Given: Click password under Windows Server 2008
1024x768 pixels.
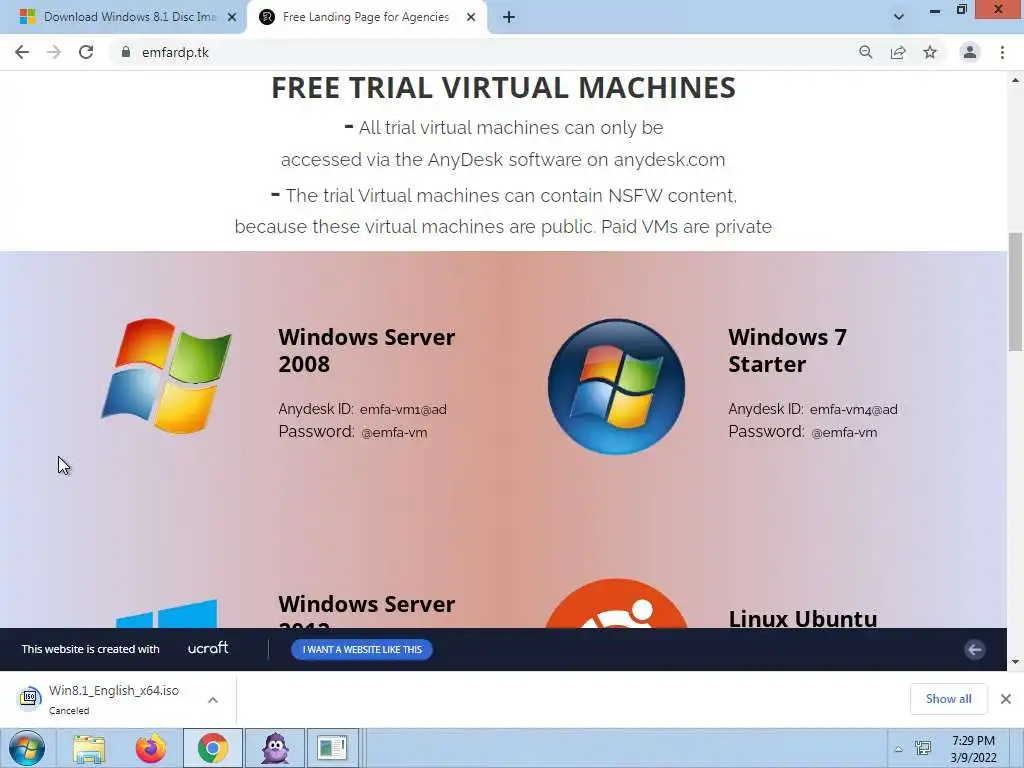Looking at the screenshot, I should pos(394,432).
